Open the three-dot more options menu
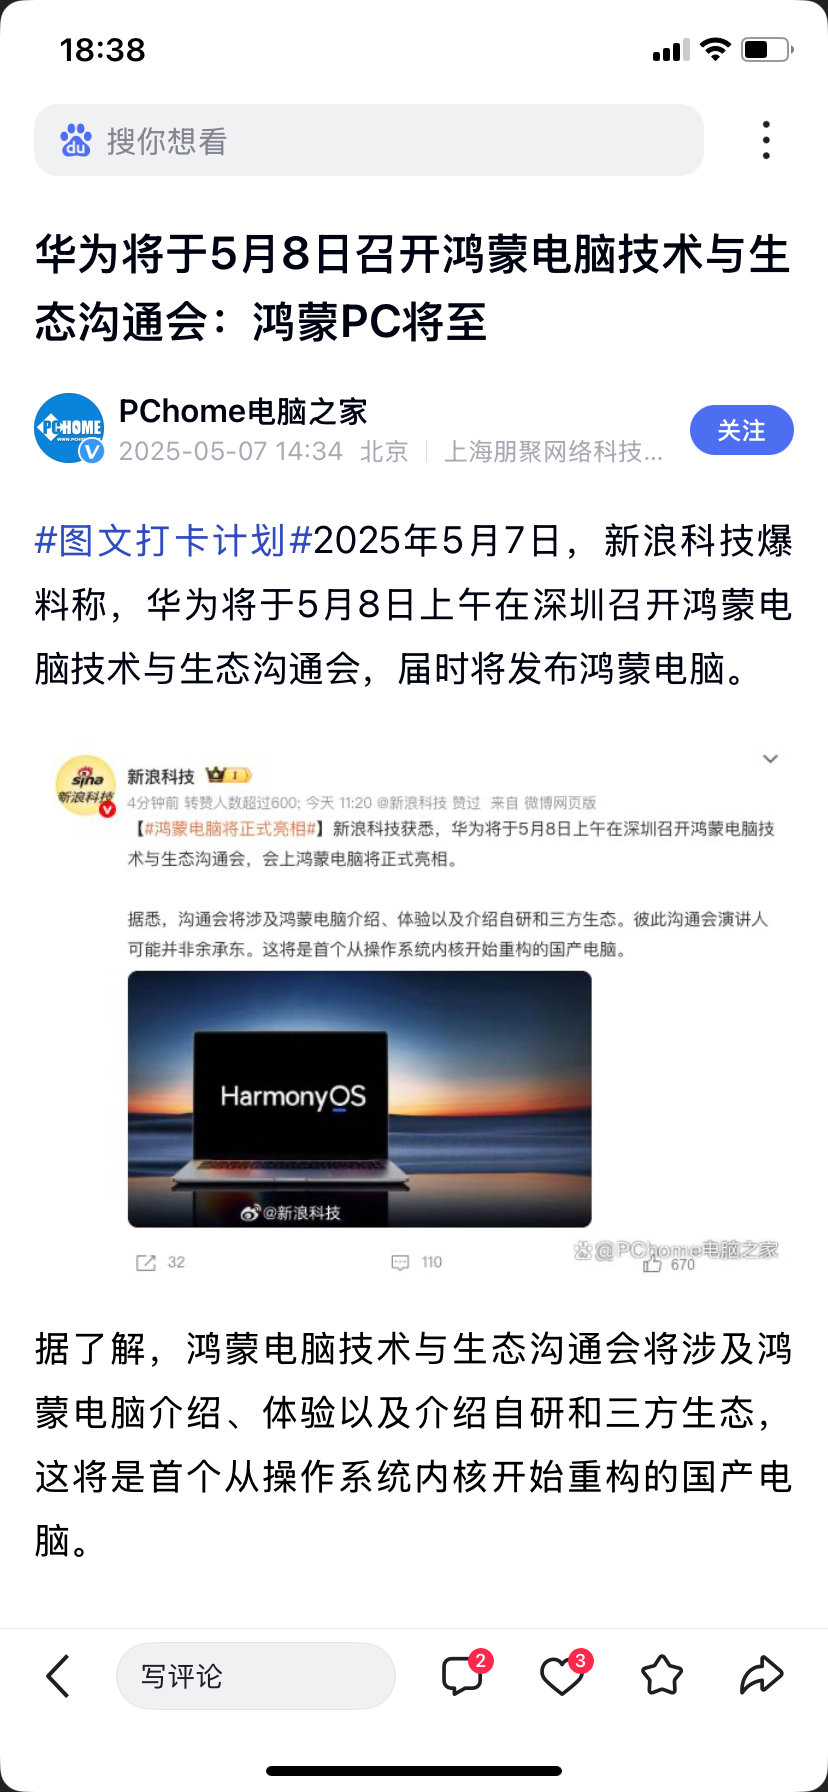Image resolution: width=828 pixels, height=1792 pixels. pos(766,140)
